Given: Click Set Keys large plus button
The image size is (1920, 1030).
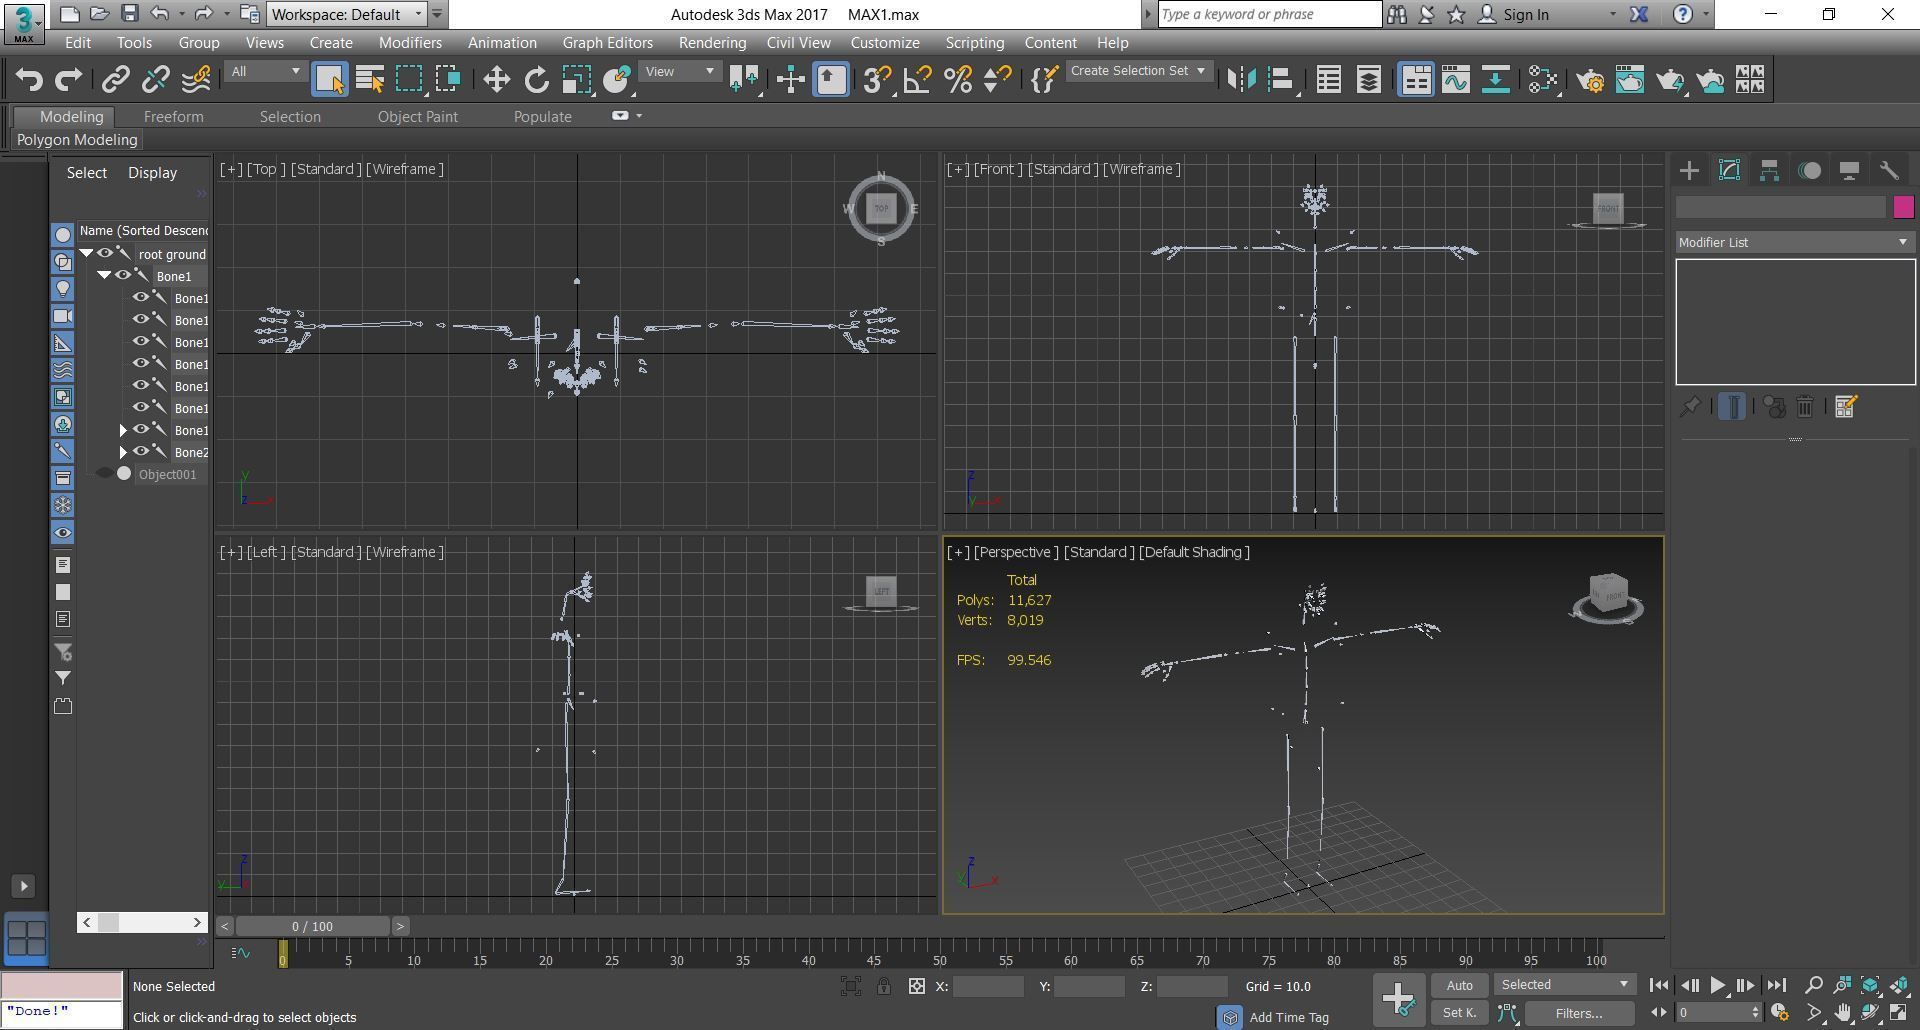Looking at the screenshot, I should click(x=1398, y=999).
